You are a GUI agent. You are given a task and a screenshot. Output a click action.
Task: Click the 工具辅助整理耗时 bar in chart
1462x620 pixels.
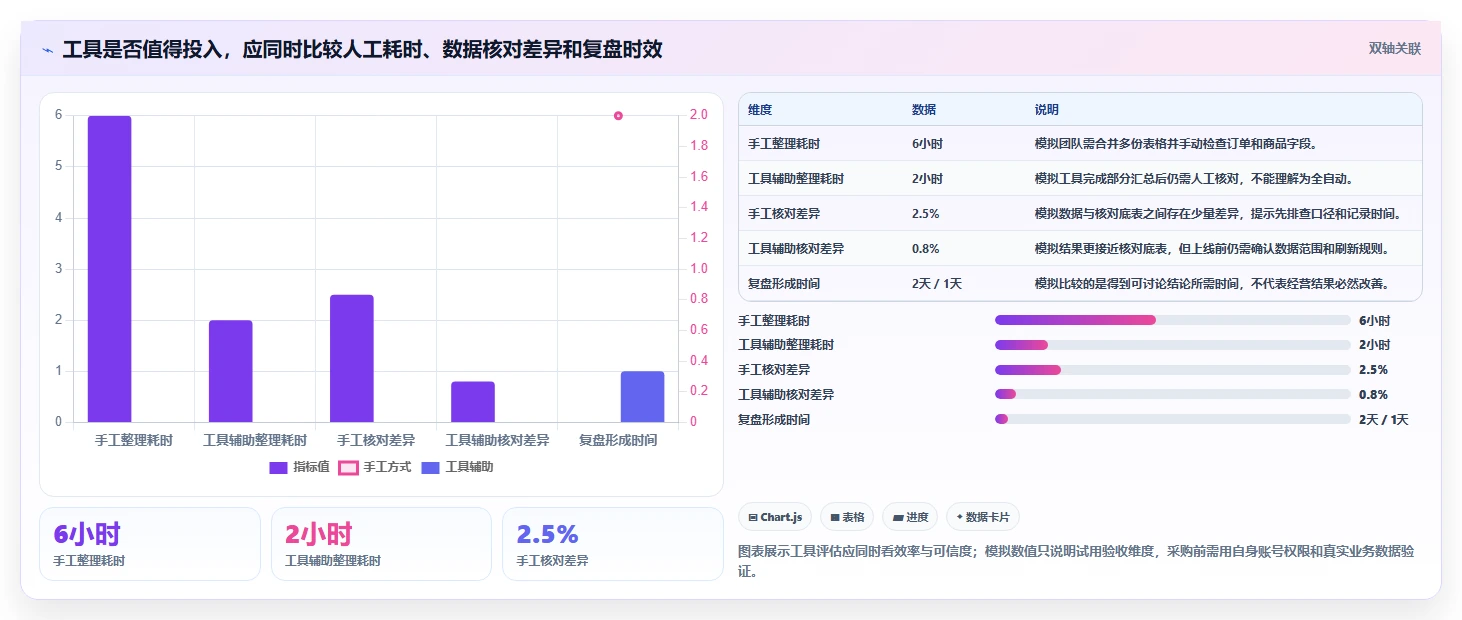[x=231, y=371]
